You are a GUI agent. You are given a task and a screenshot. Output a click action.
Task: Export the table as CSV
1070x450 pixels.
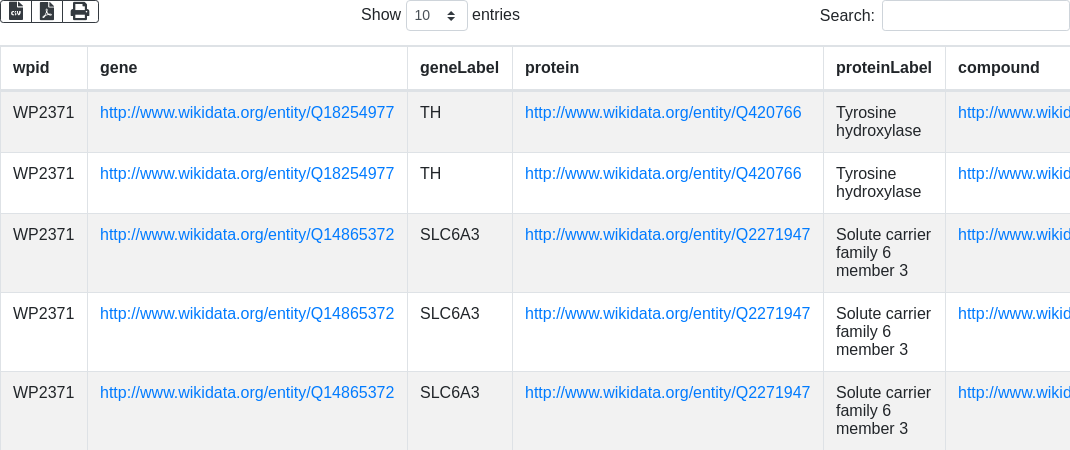tap(16, 11)
